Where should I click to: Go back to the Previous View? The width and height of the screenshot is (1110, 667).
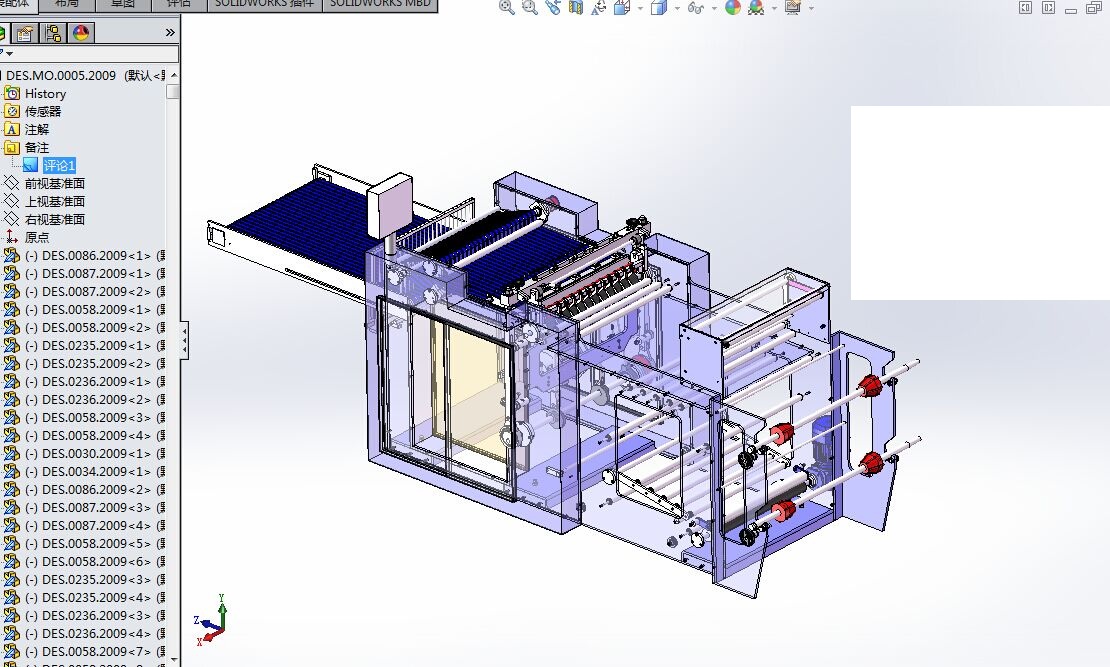553,8
